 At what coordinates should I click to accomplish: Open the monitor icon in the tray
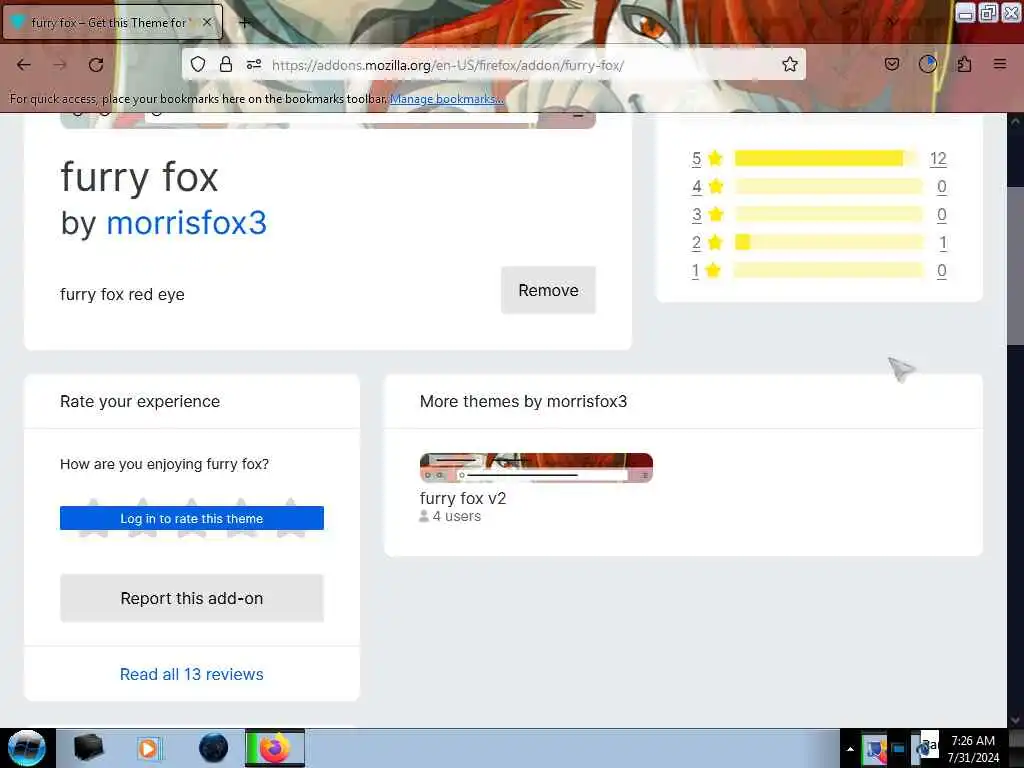click(x=899, y=749)
